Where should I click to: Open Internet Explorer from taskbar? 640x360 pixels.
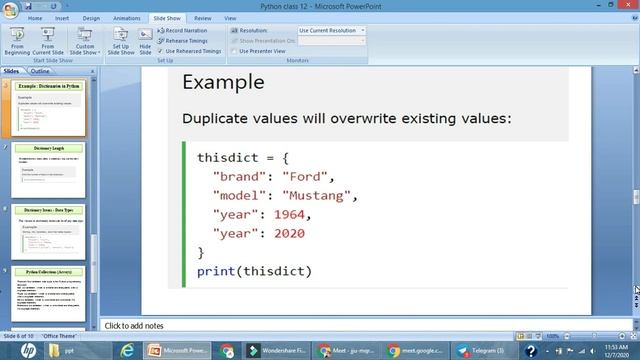coord(127,351)
